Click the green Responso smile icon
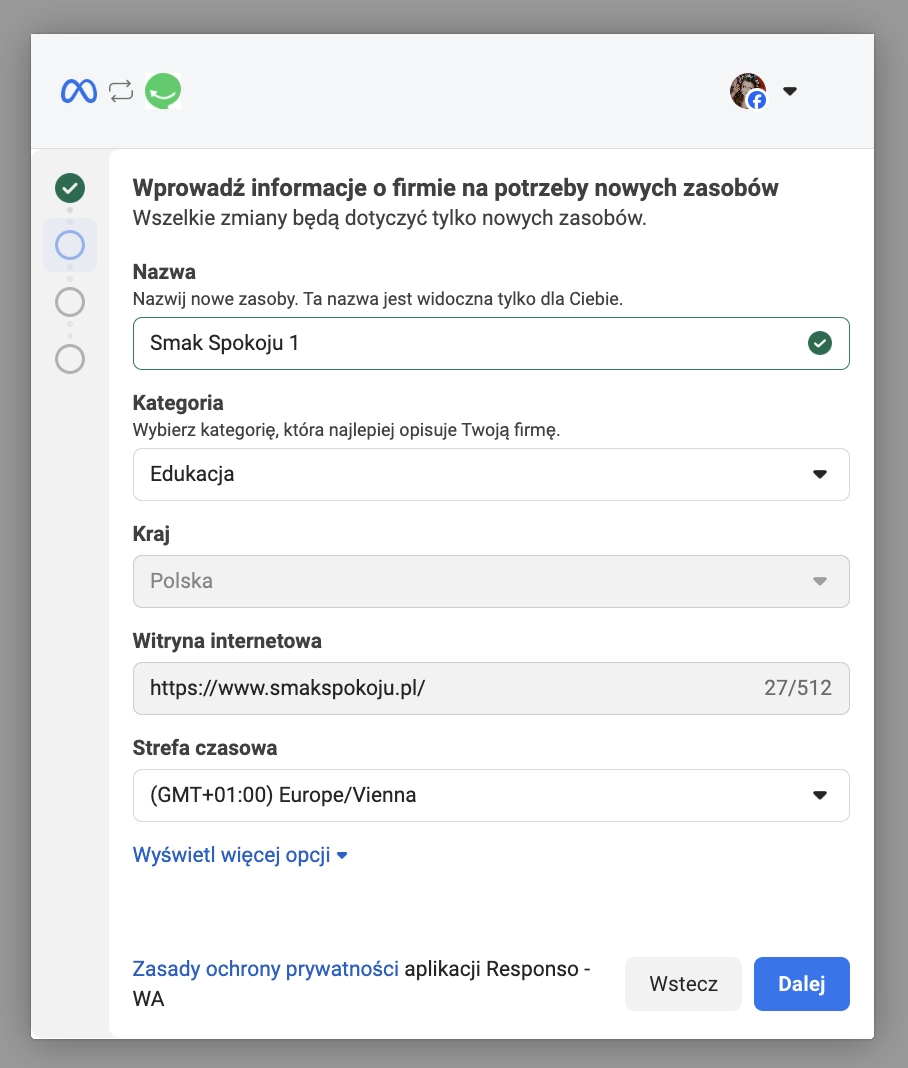The image size is (908, 1068). pyautogui.click(x=163, y=91)
